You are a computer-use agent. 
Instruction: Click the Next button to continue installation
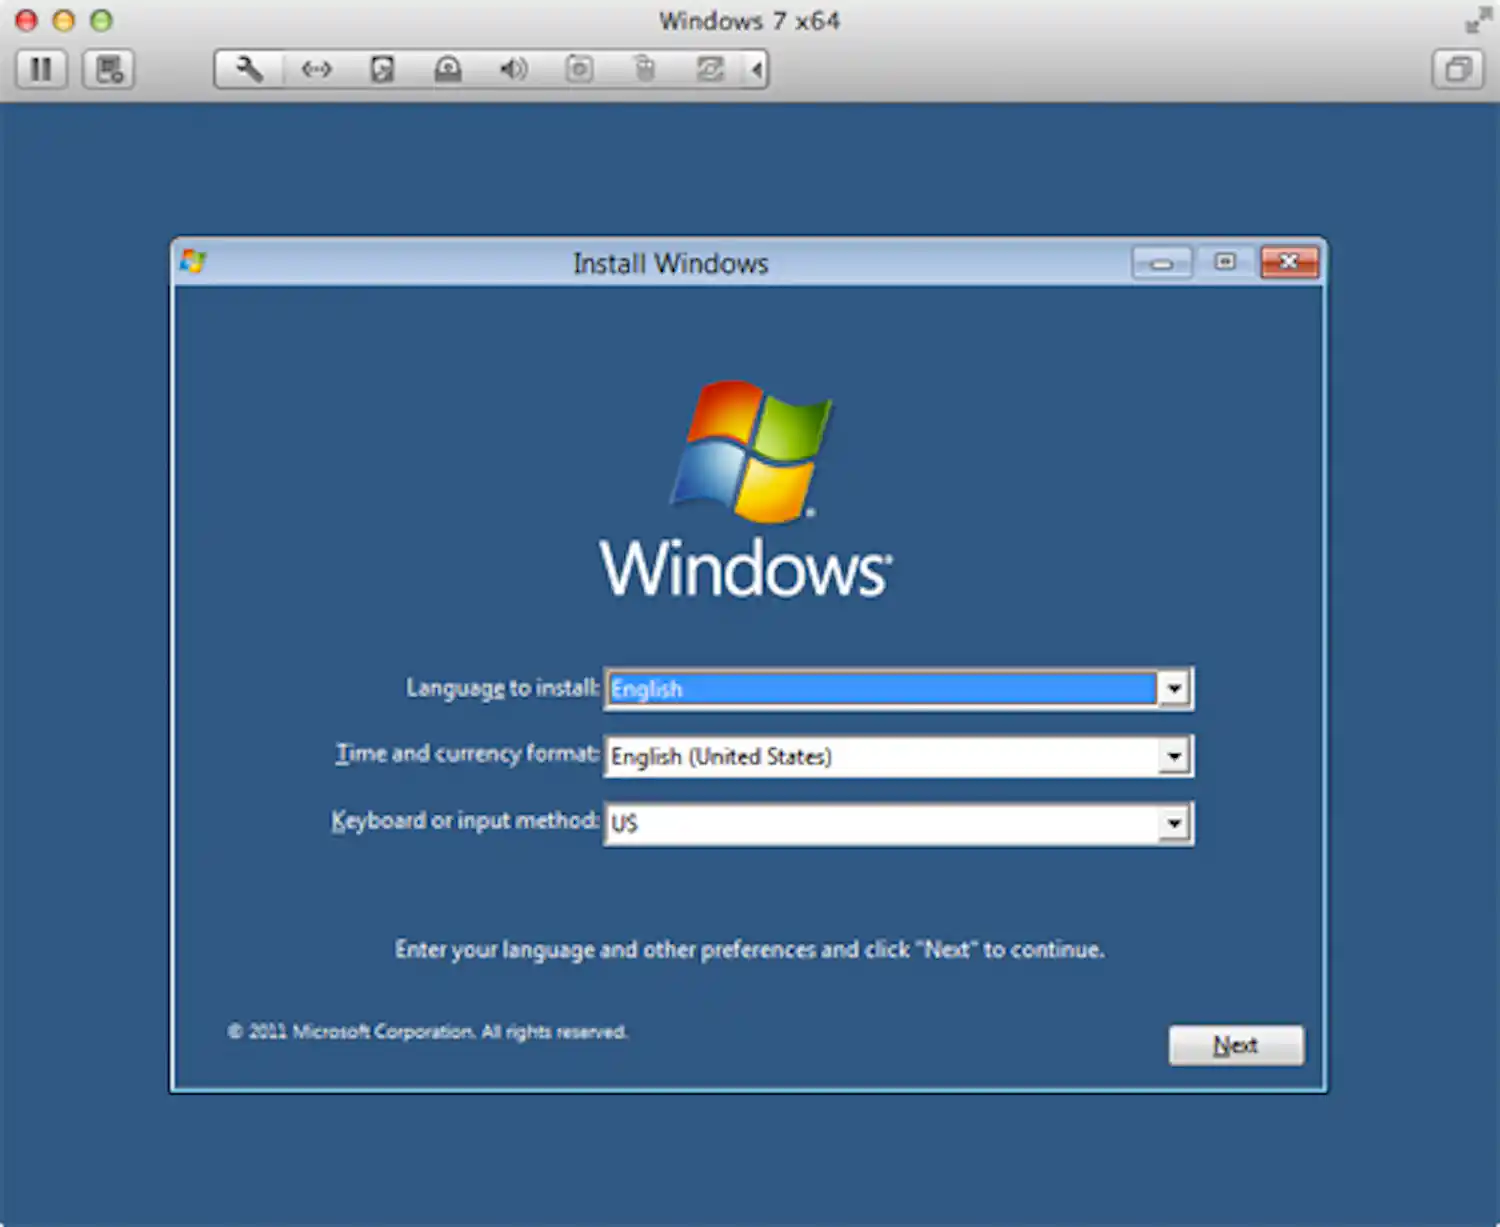pyautogui.click(x=1236, y=1044)
